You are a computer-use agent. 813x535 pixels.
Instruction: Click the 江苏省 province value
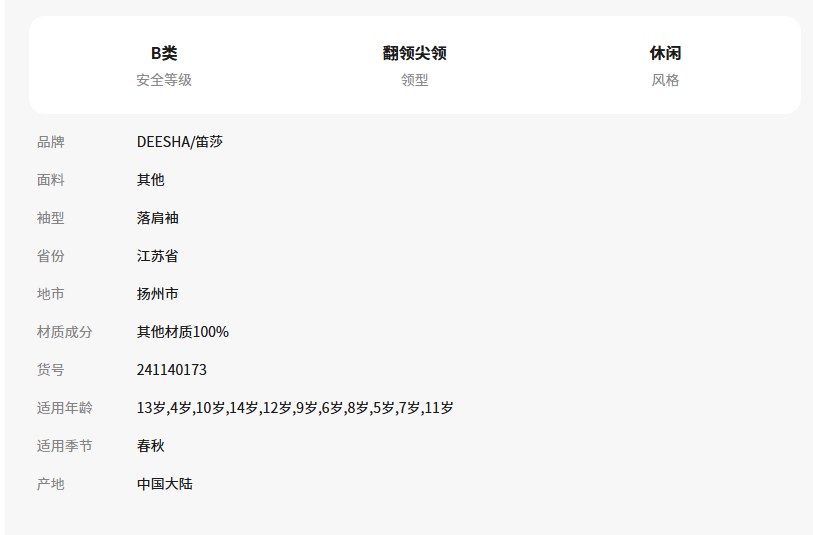(158, 256)
